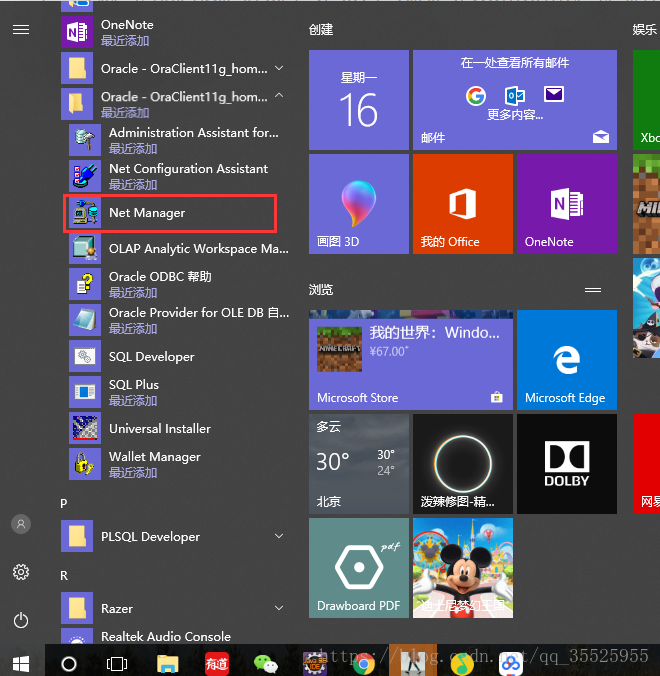
Task: Open the OneNote app list icon
Action: click(77, 32)
